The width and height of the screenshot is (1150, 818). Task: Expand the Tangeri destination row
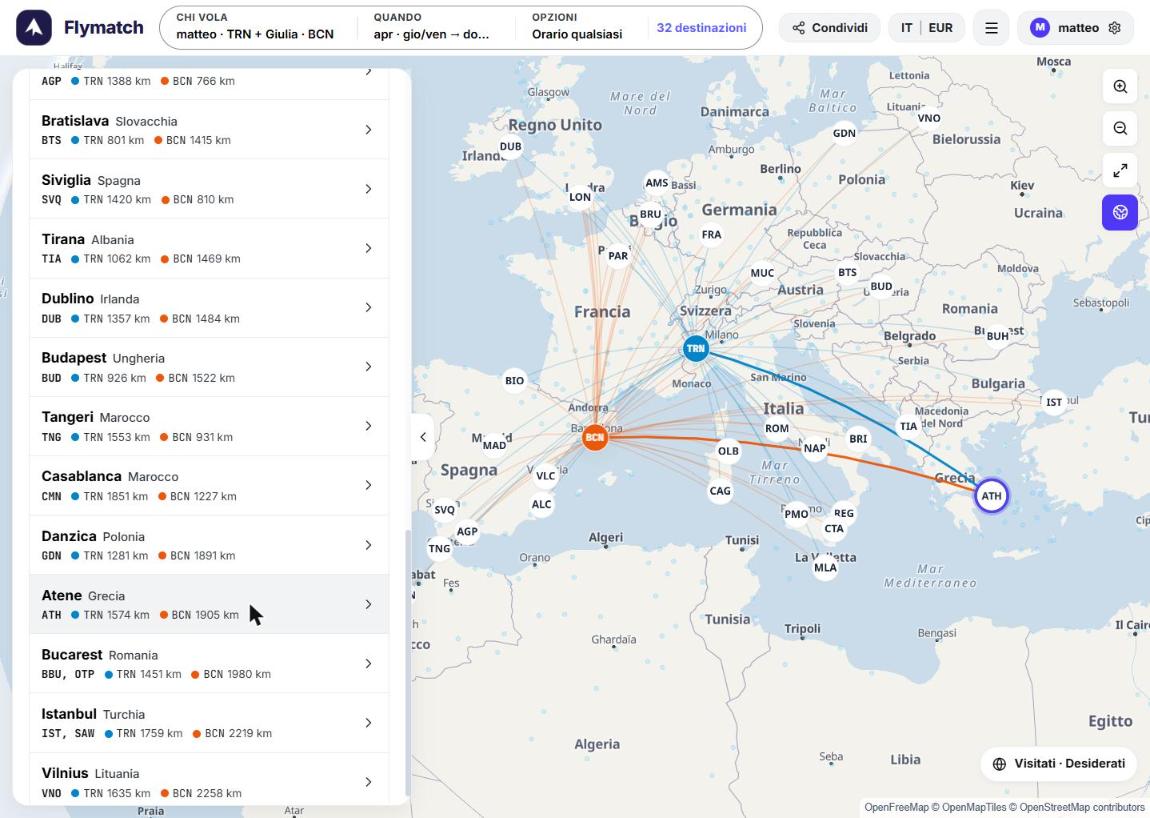pyautogui.click(x=209, y=427)
